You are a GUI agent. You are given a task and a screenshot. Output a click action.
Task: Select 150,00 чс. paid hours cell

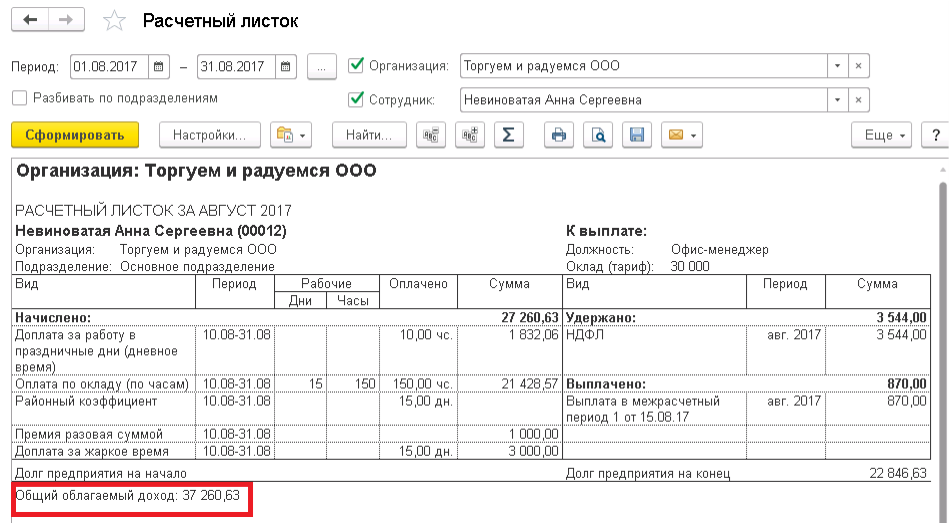point(418,384)
